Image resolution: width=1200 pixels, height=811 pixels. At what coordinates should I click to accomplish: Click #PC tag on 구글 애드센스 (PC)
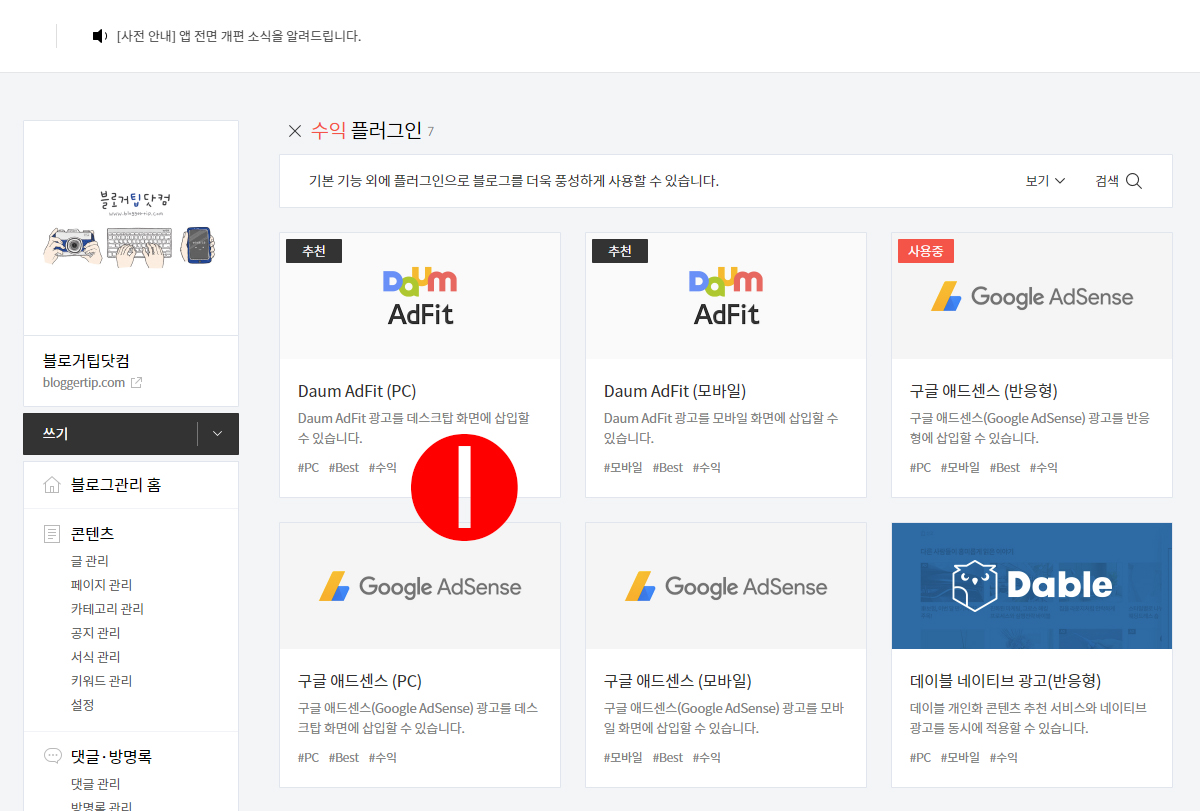(x=309, y=757)
